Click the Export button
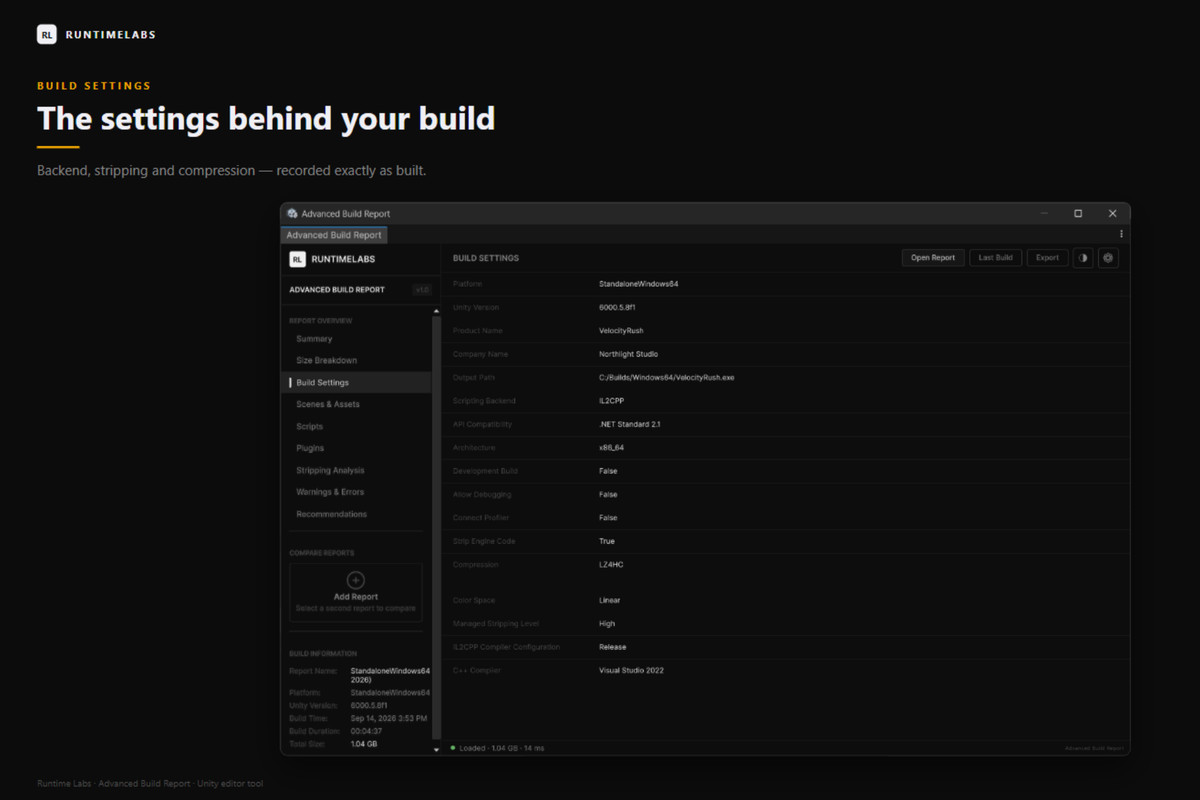This screenshot has height=800, width=1200. point(1047,258)
